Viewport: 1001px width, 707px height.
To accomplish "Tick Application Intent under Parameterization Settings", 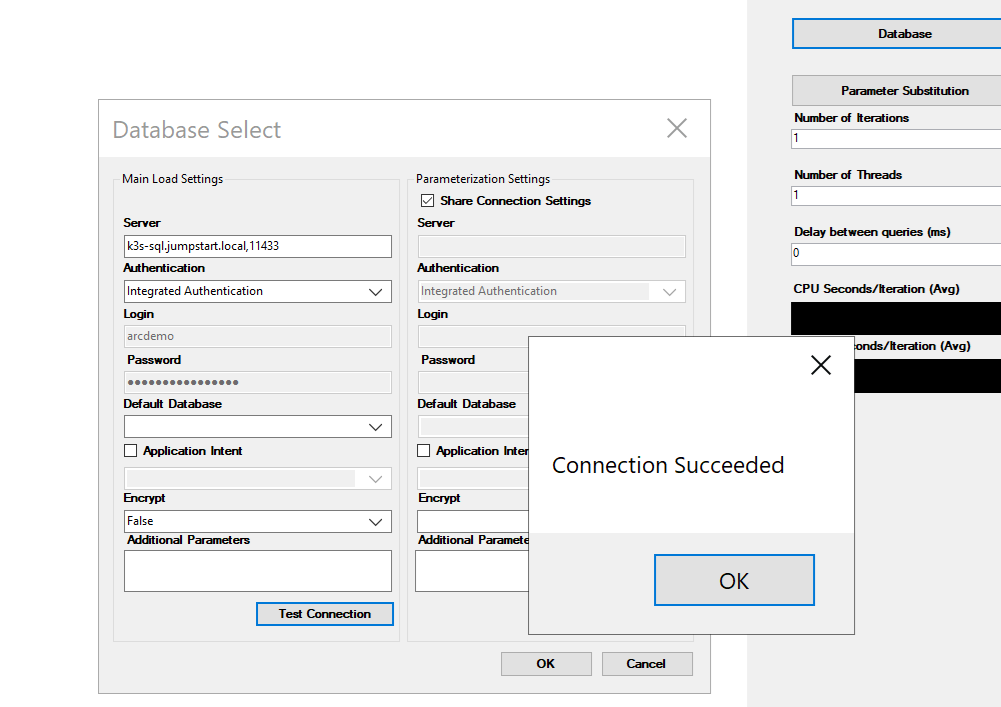I will point(423,451).
